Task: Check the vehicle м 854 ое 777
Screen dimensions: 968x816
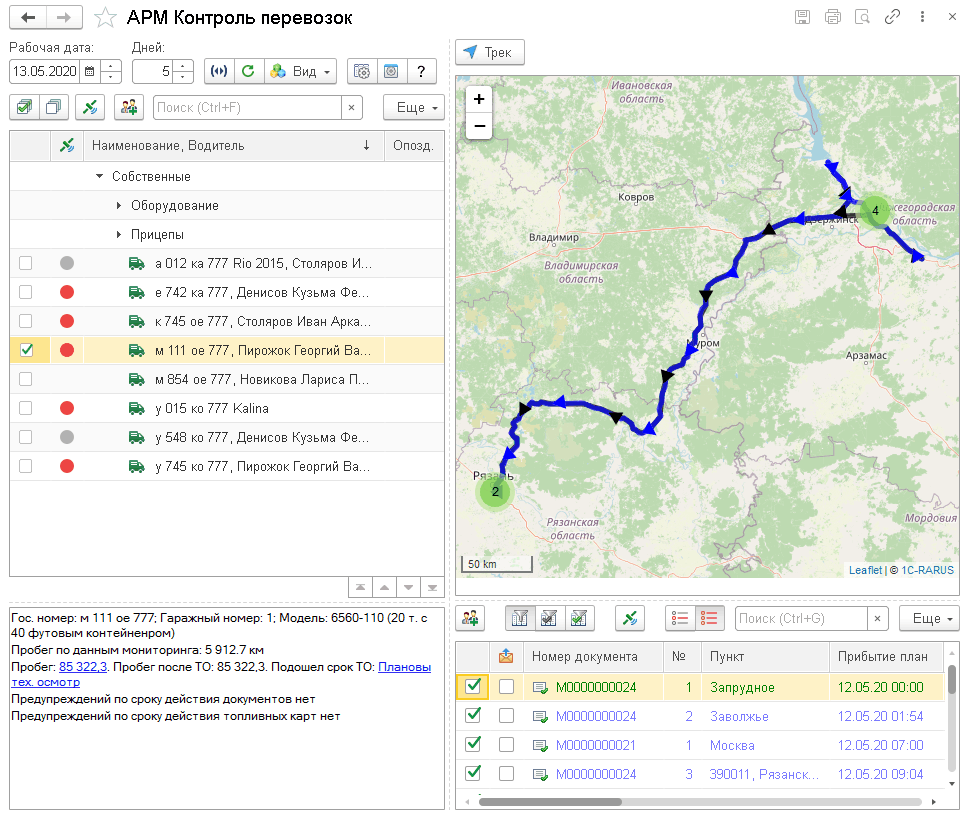Action: (25, 379)
